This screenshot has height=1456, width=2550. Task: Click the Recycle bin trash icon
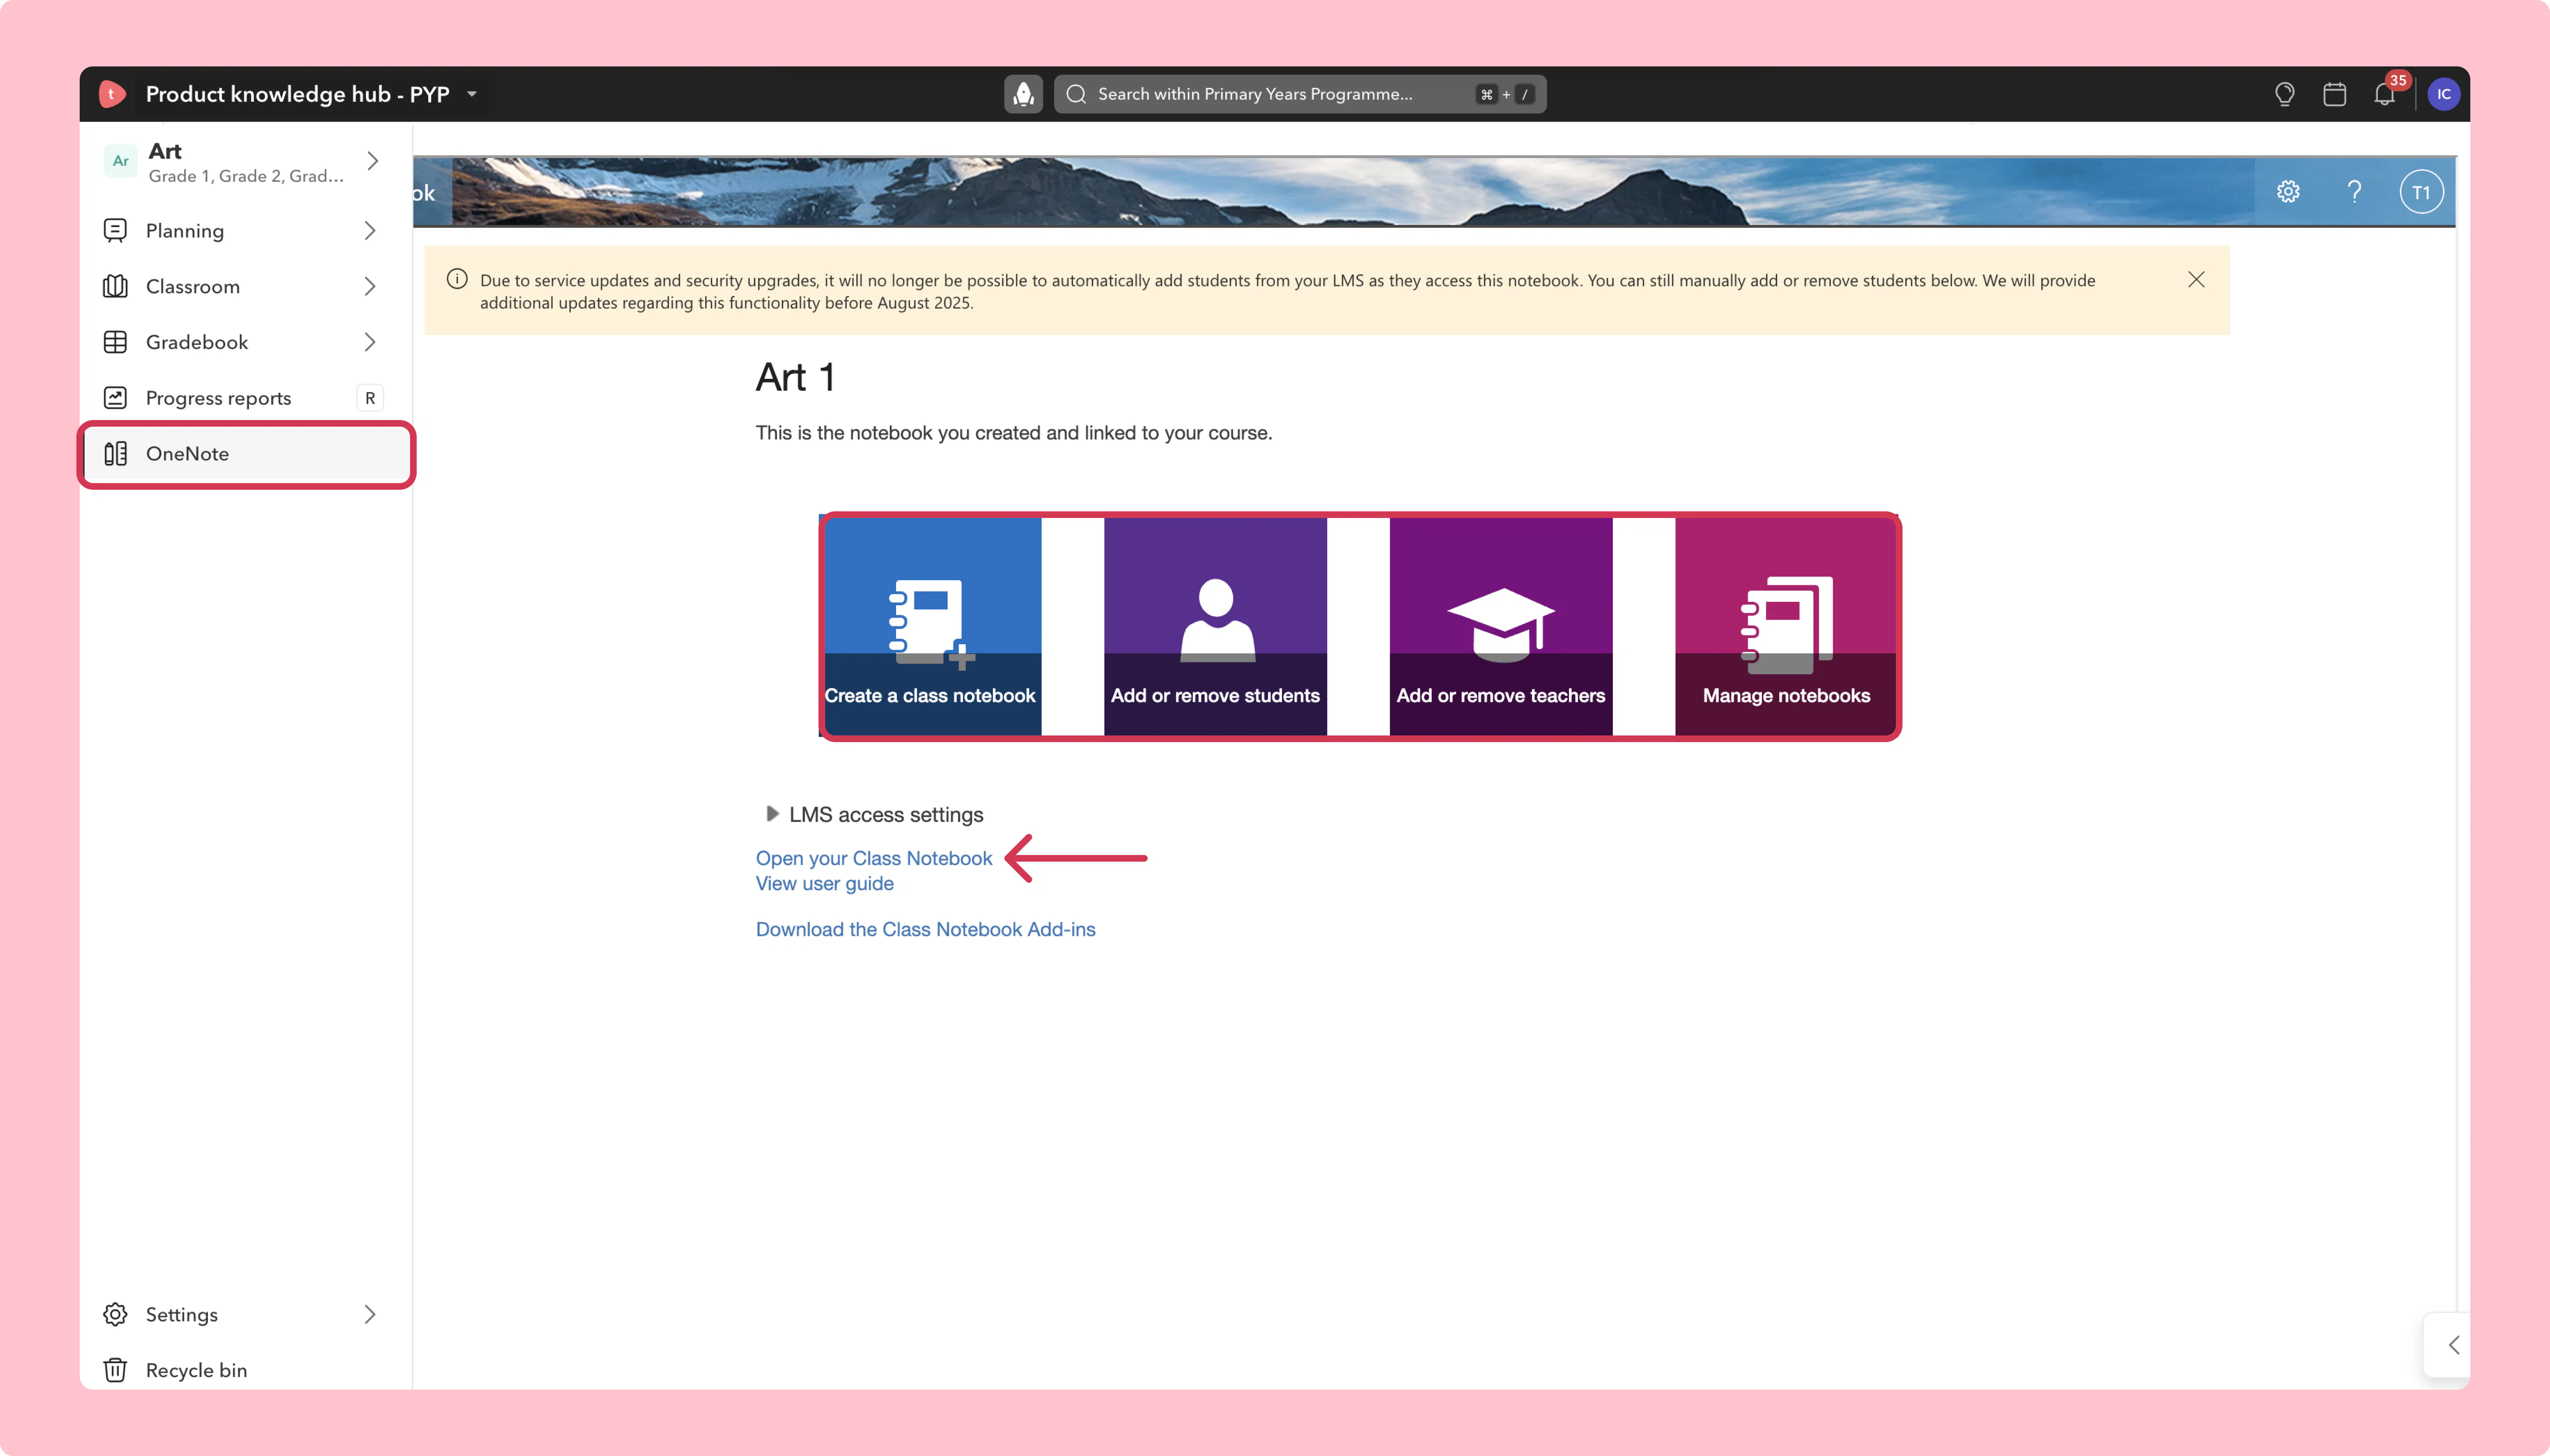(x=116, y=1370)
